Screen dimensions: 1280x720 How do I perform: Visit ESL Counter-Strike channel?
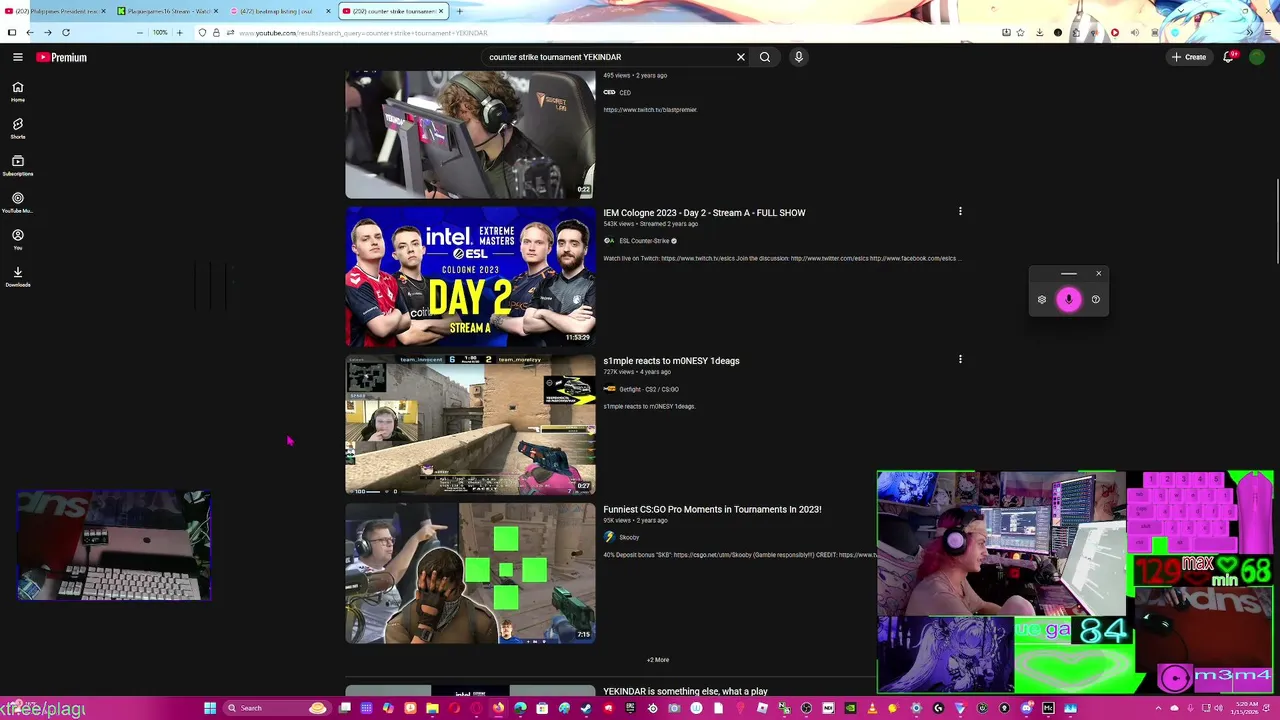(x=644, y=241)
